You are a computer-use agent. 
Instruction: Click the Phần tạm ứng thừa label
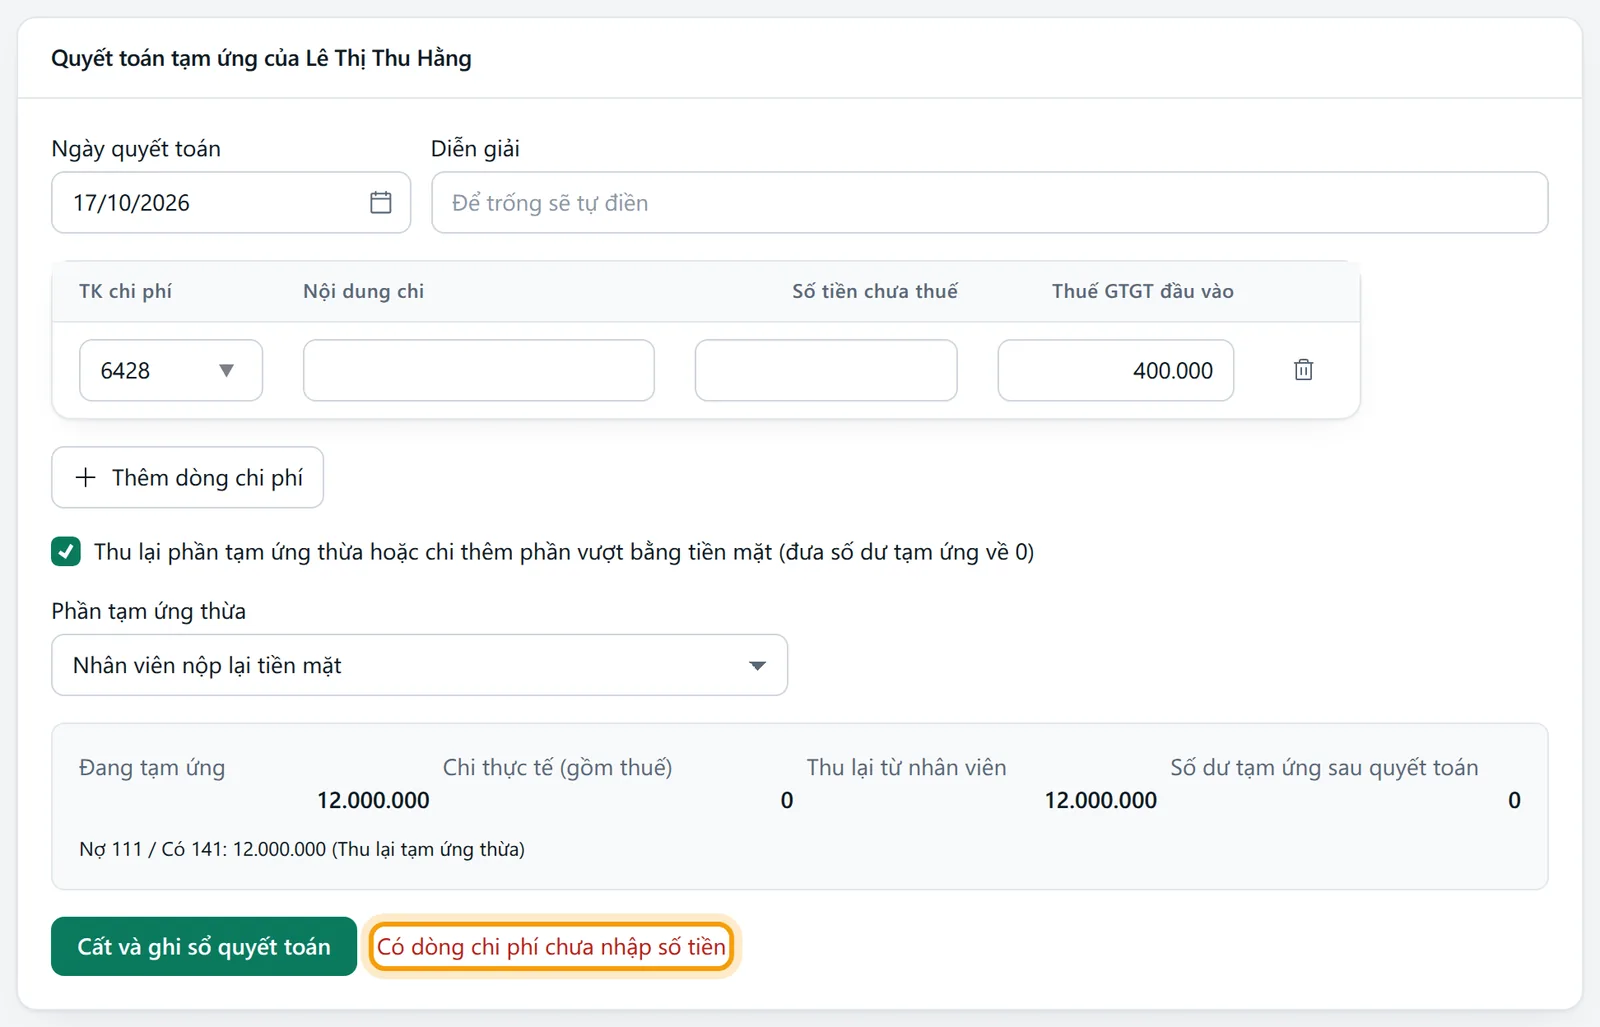pyautogui.click(x=149, y=611)
